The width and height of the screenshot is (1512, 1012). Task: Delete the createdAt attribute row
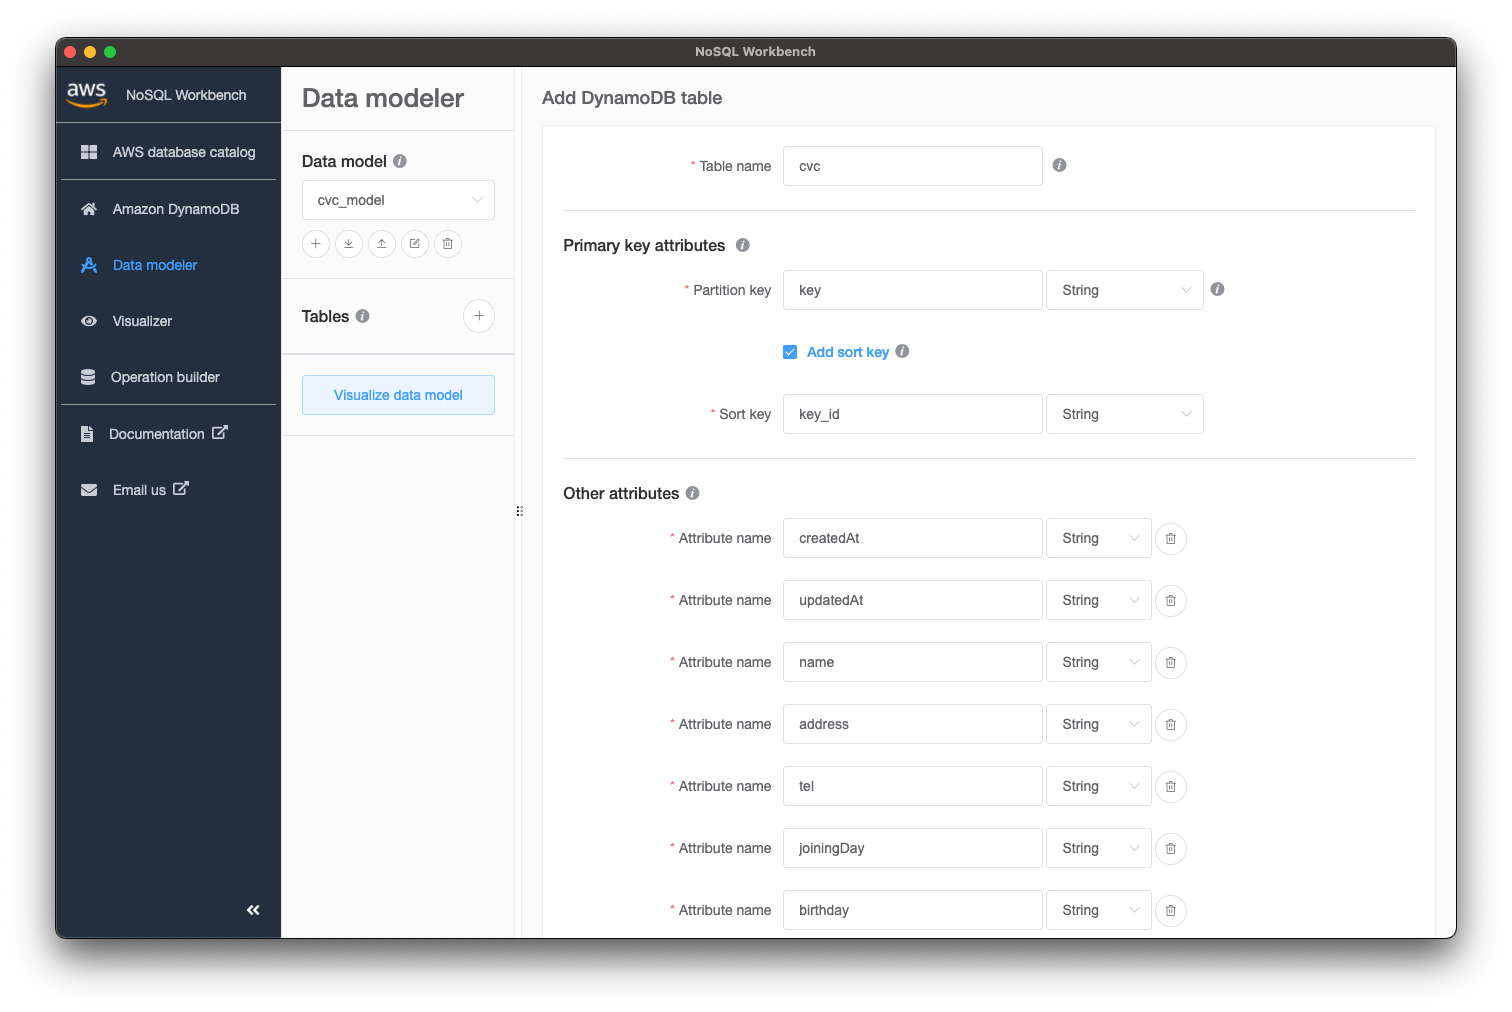pos(1171,539)
